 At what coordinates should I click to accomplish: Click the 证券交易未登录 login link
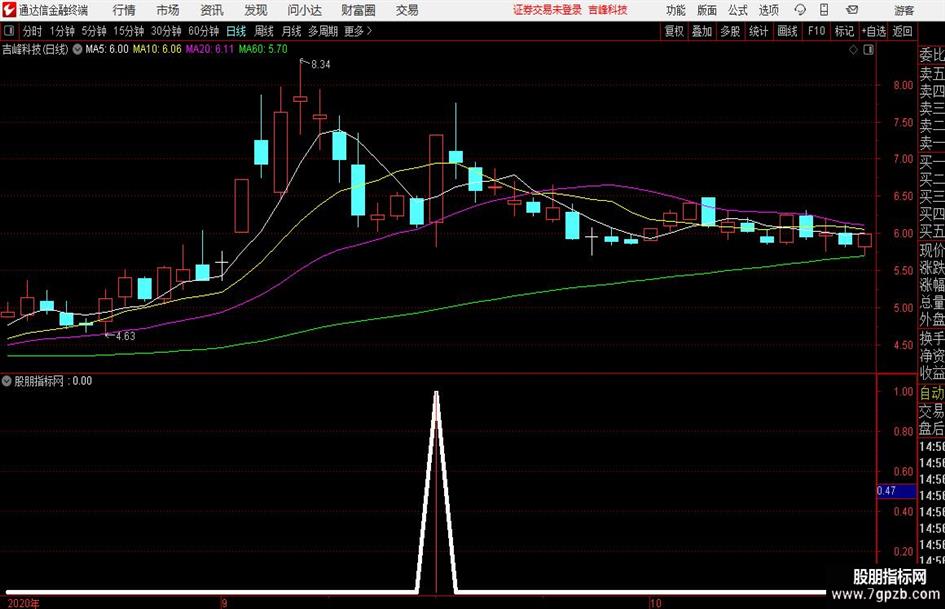[547, 10]
